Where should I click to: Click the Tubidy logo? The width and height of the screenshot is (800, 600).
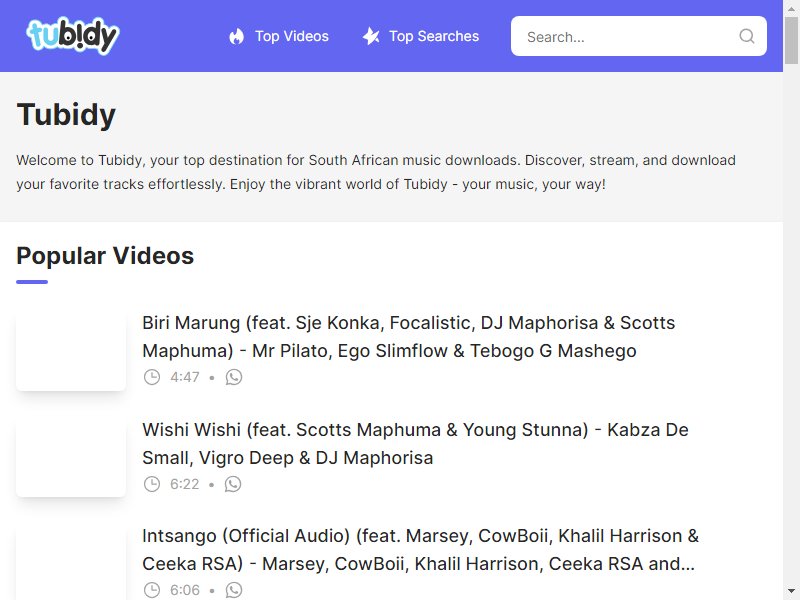pos(72,36)
